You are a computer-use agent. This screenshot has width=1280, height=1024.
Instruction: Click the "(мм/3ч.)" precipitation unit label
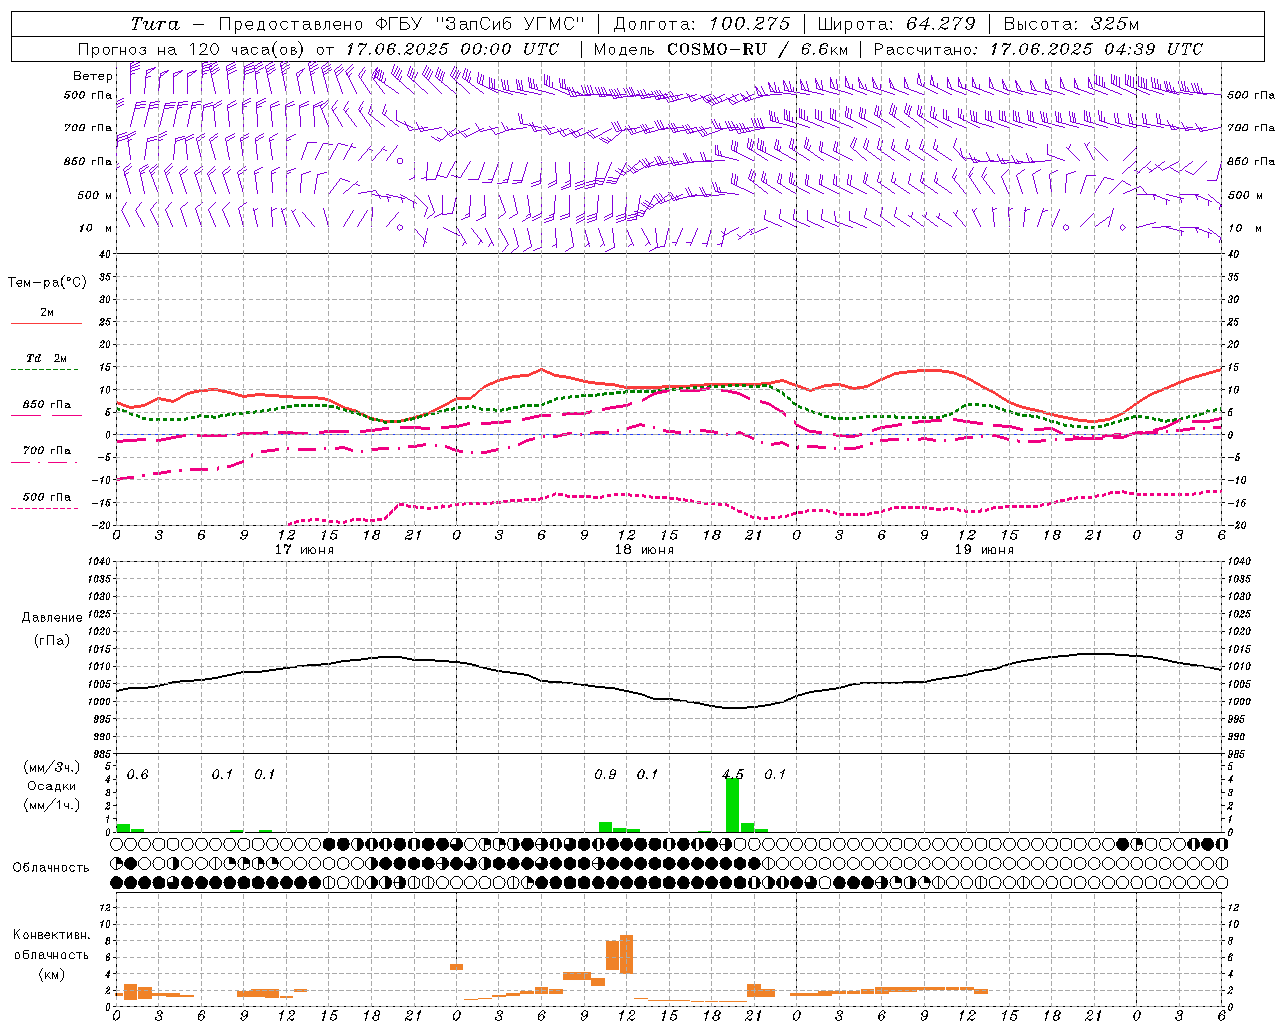[51, 768]
